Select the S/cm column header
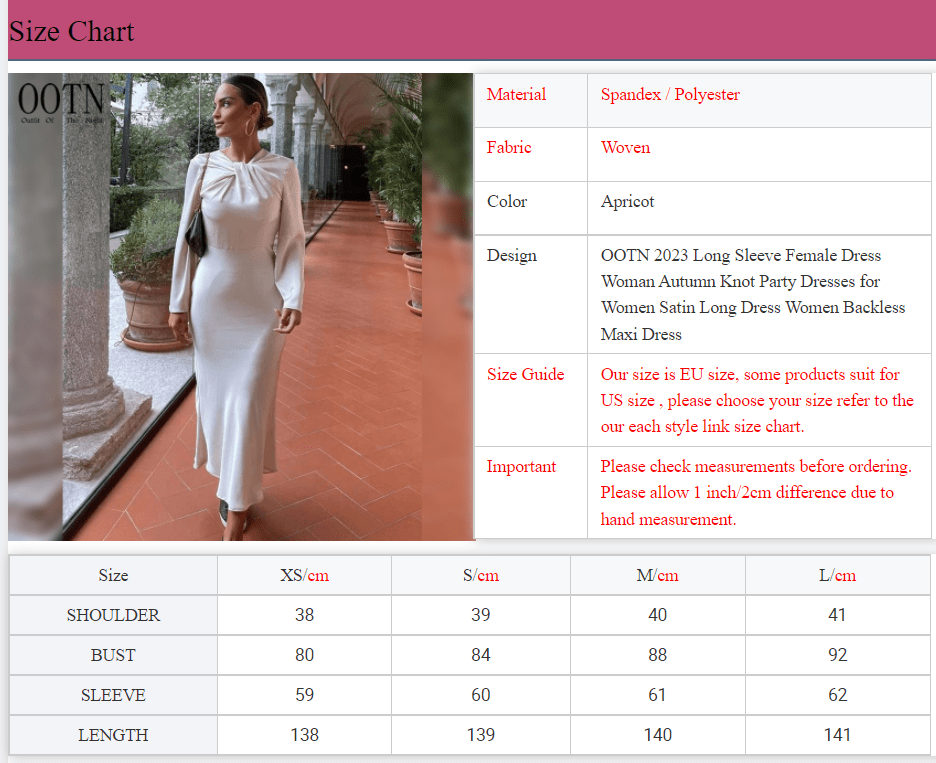Image resolution: width=936 pixels, height=763 pixels. pyautogui.click(x=480, y=575)
